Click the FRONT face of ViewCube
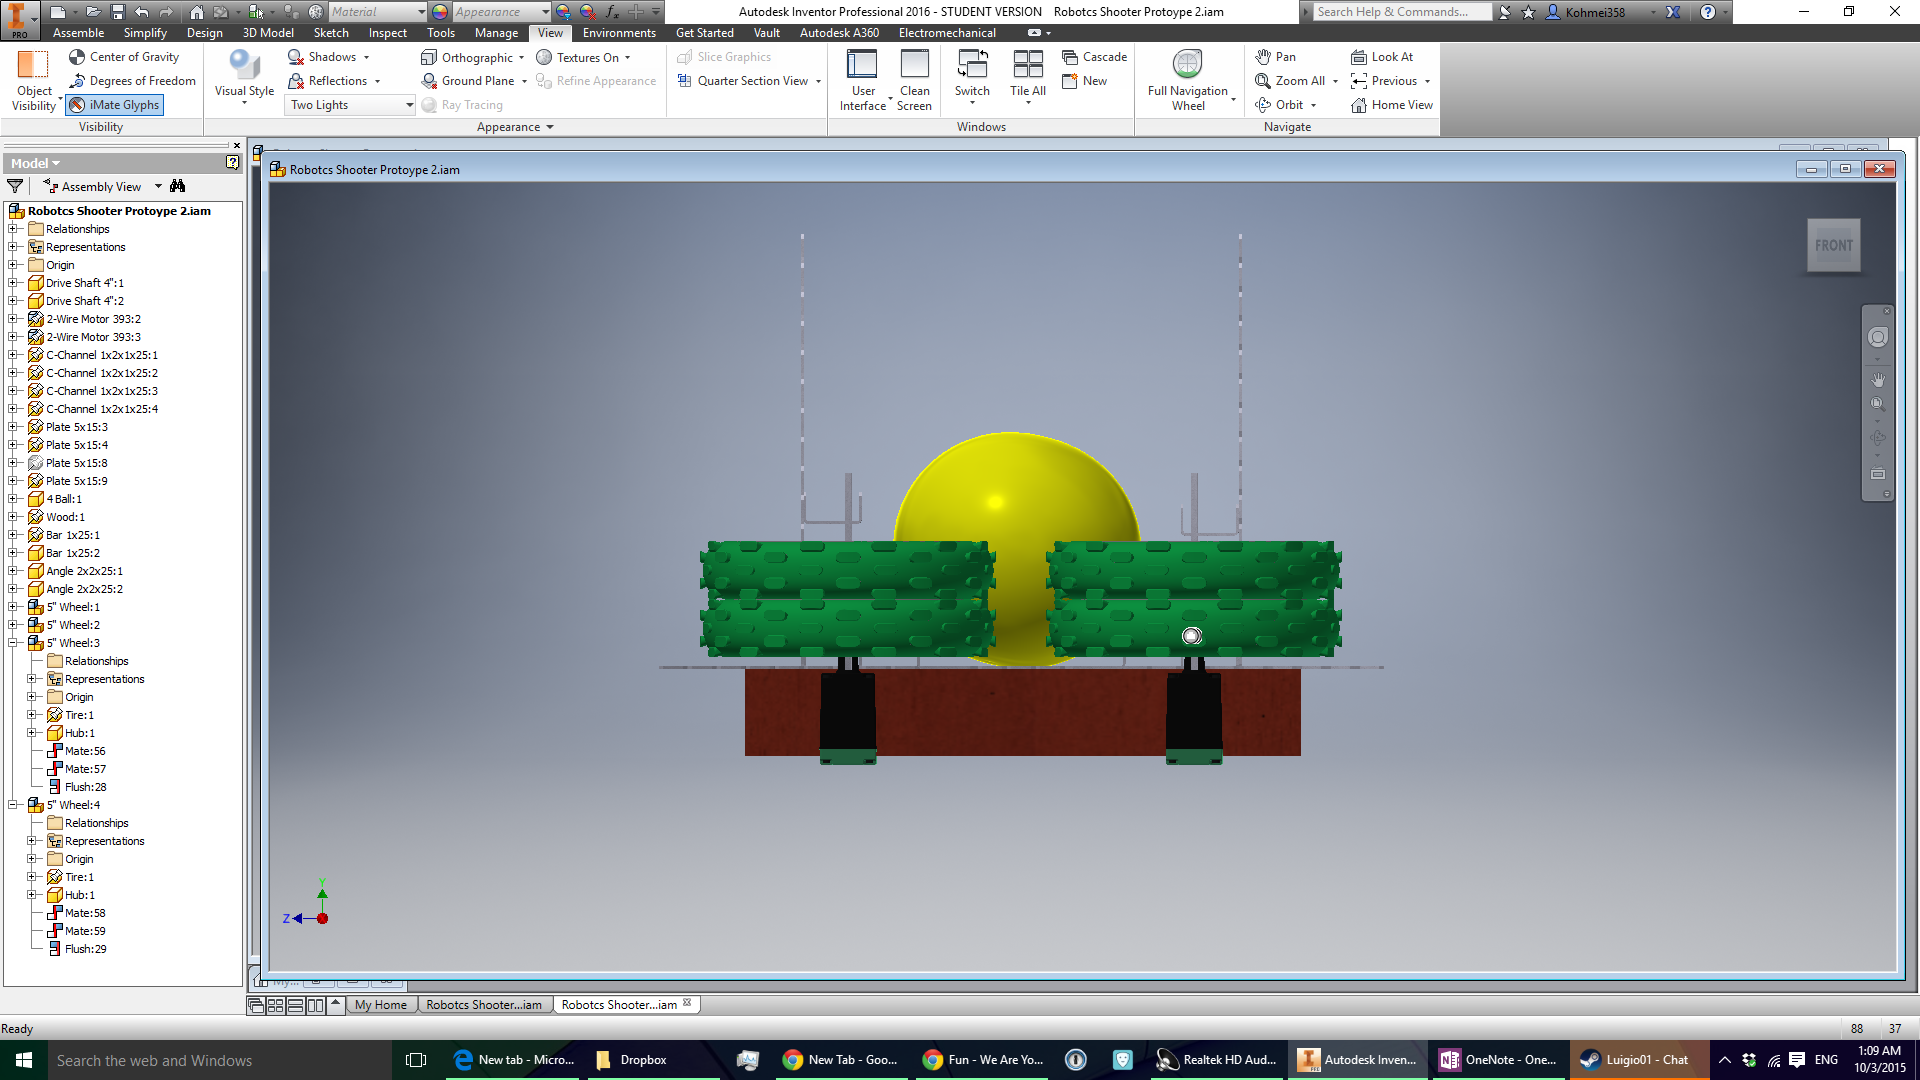The height and width of the screenshot is (1080, 1920). pos(1833,245)
